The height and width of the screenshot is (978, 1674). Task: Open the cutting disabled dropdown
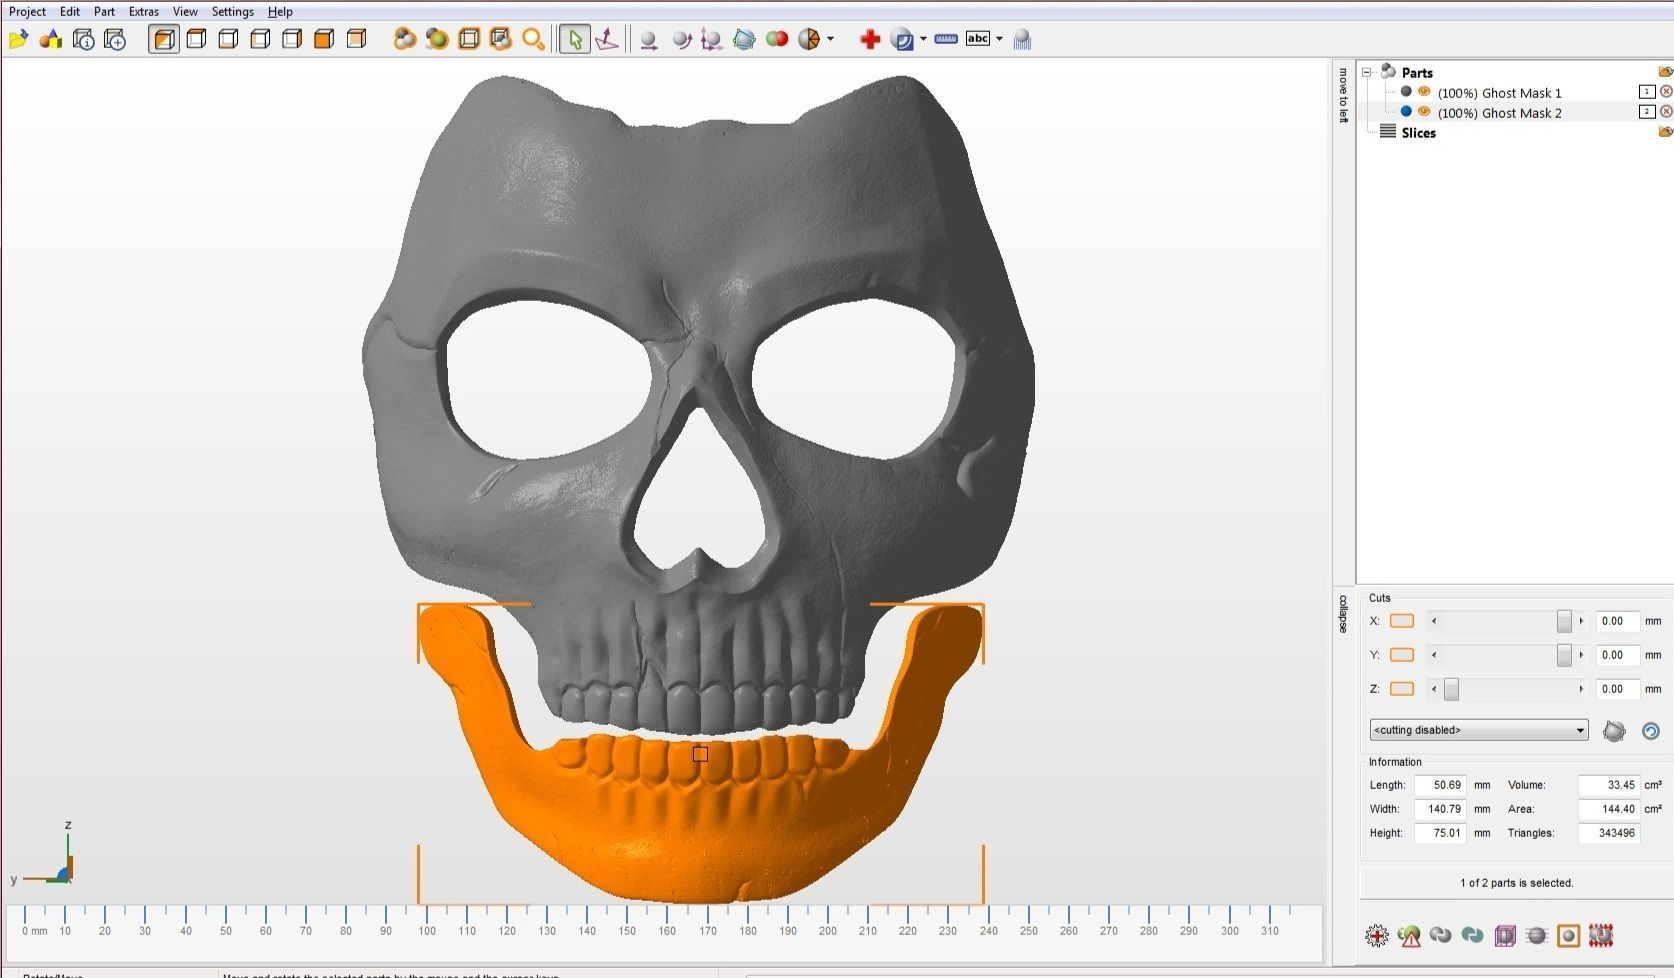tap(1478, 730)
